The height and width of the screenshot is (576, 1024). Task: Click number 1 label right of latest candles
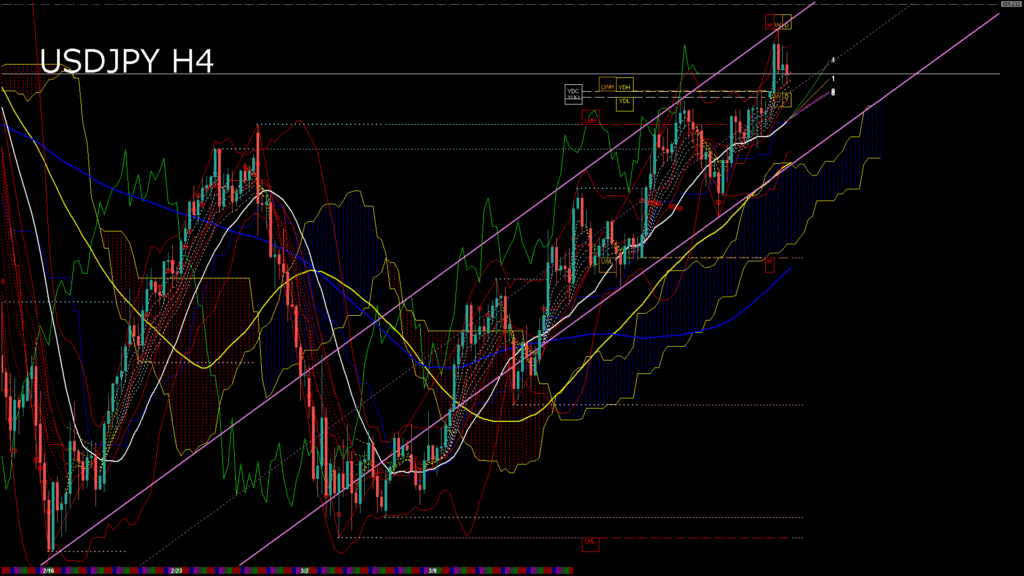(833, 79)
